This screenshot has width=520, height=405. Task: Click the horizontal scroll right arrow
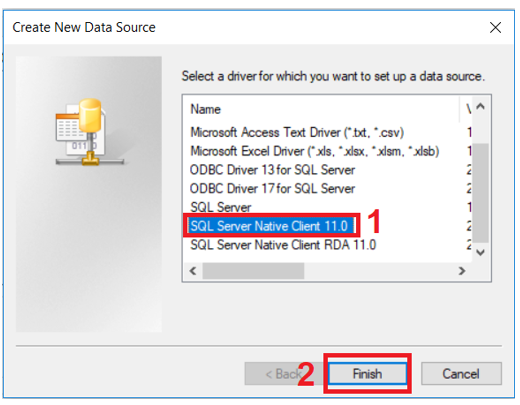tap(462, 271)
